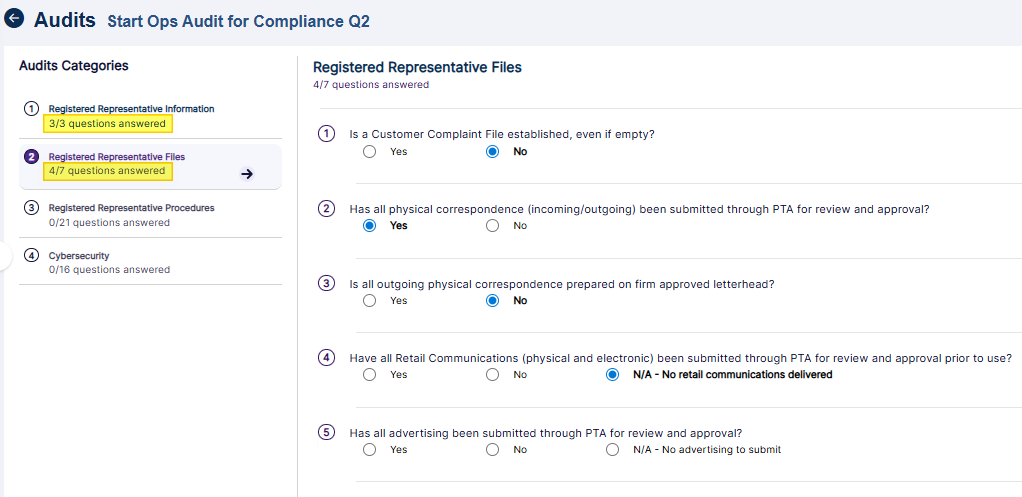This screenshot has height=497, width=1022.
Task: Select Yes for Customer Complaint File question
Action: (x=370, y=152)
